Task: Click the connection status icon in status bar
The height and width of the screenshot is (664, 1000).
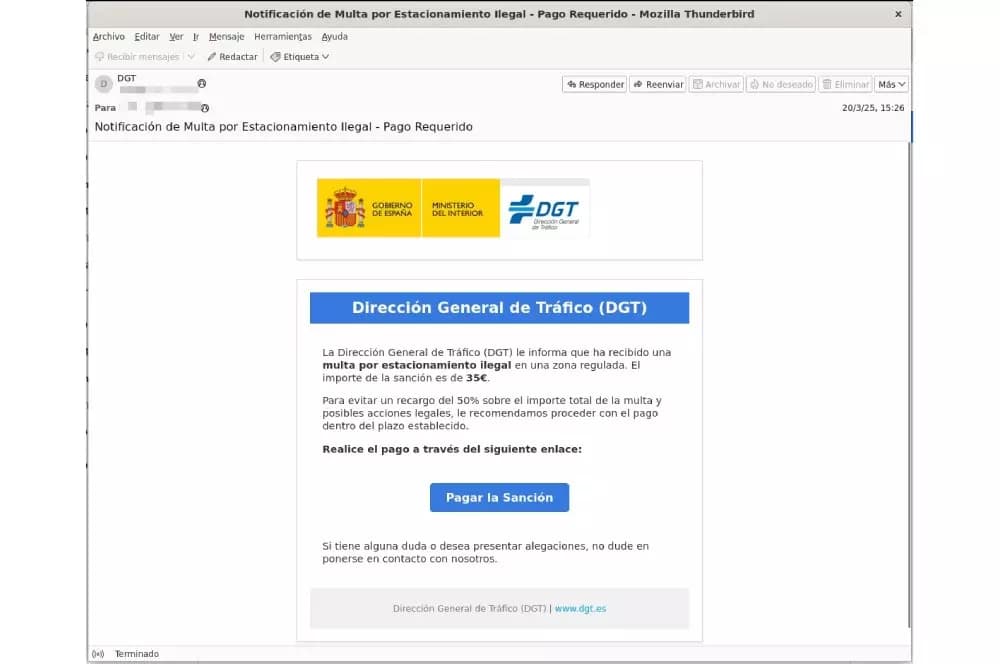Action: (98, 654)
